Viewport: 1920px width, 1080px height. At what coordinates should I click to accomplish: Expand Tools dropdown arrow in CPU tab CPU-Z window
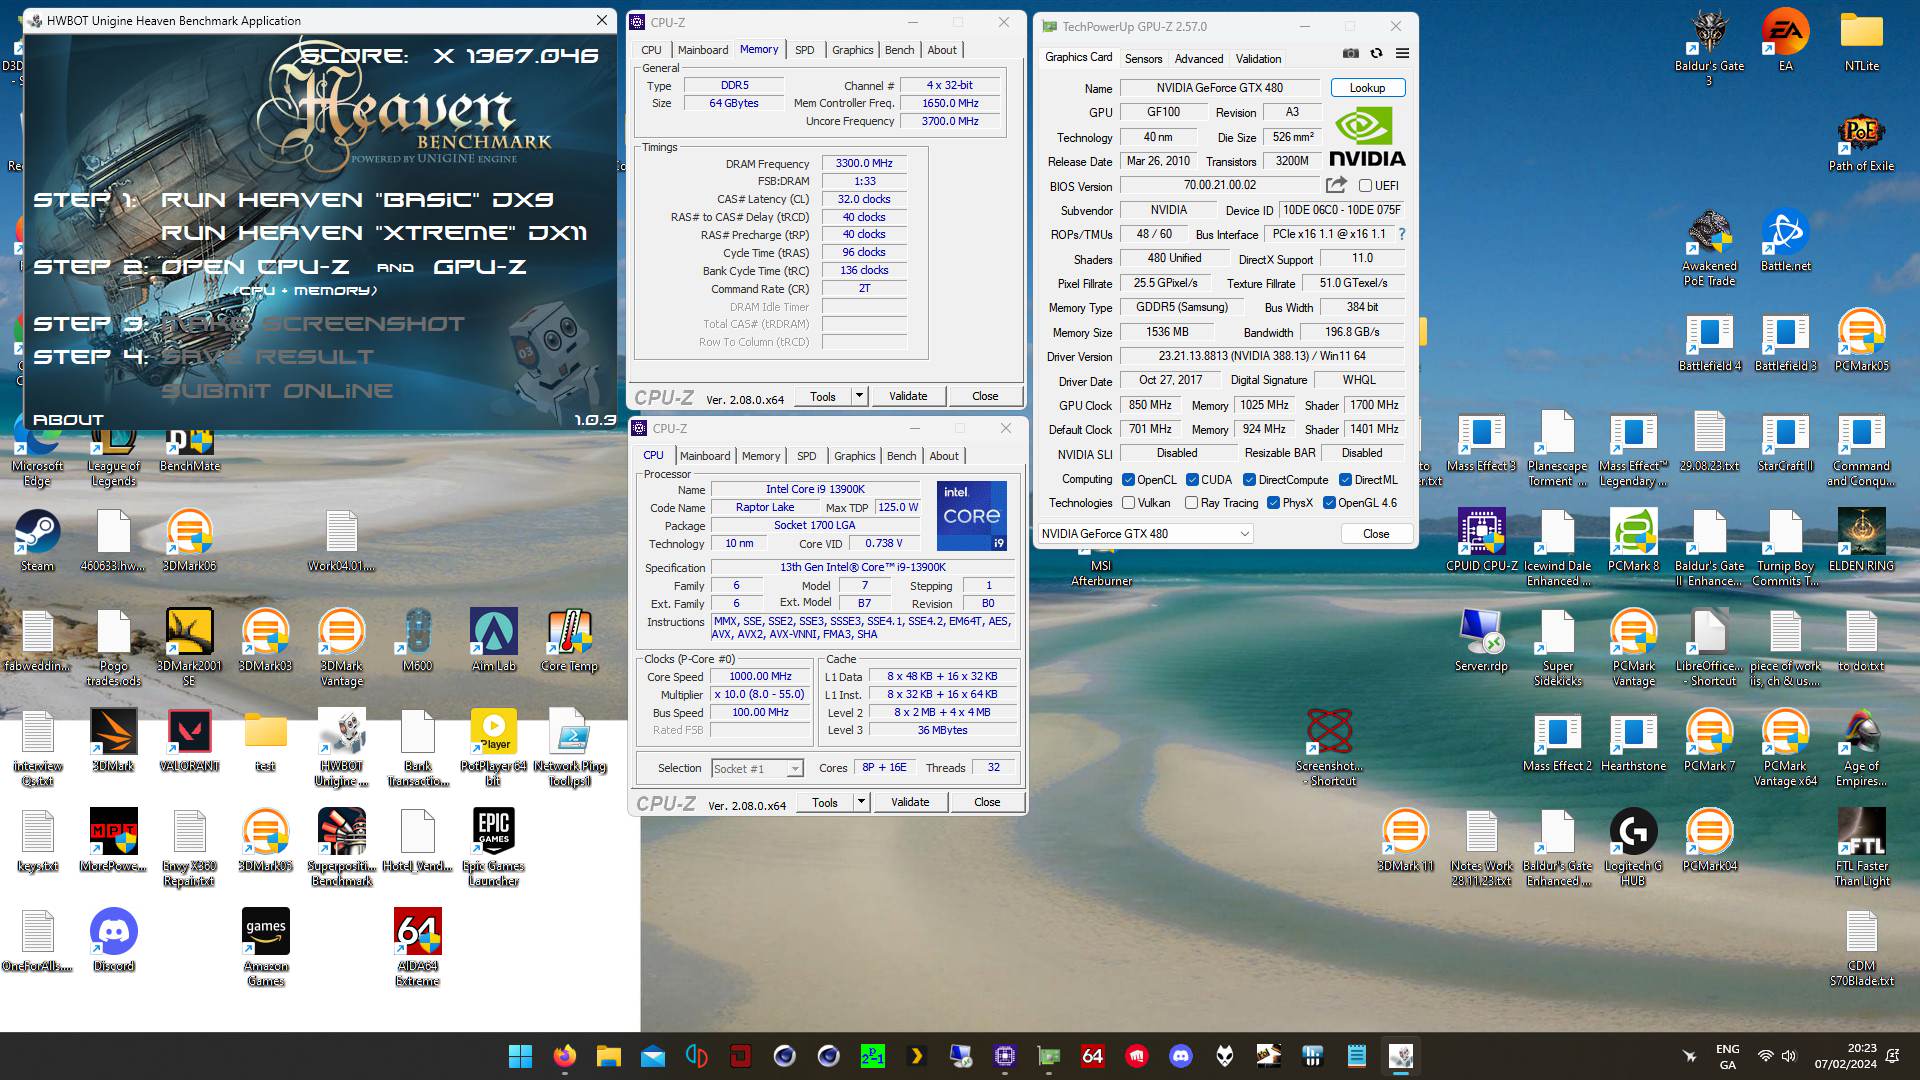[x=860, y=802]
